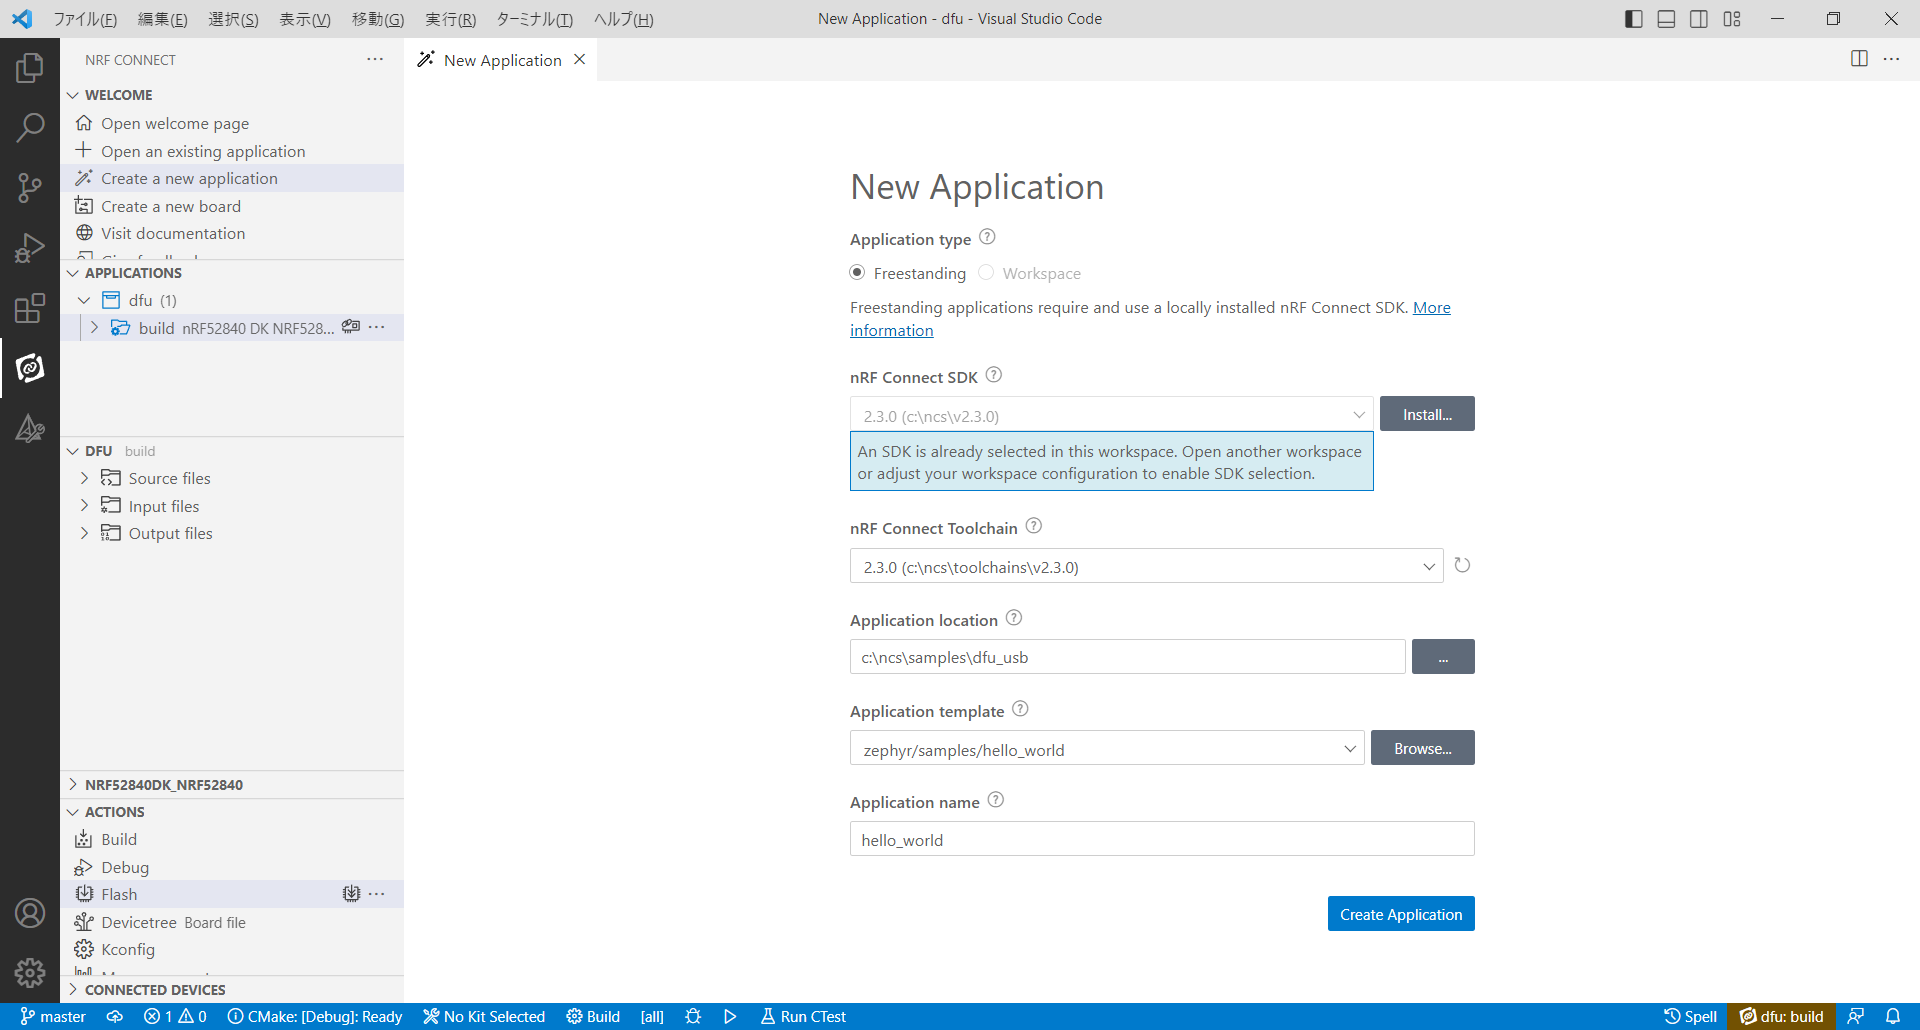
Task: Click the help icon next to Application name
Action: point(995,800)
